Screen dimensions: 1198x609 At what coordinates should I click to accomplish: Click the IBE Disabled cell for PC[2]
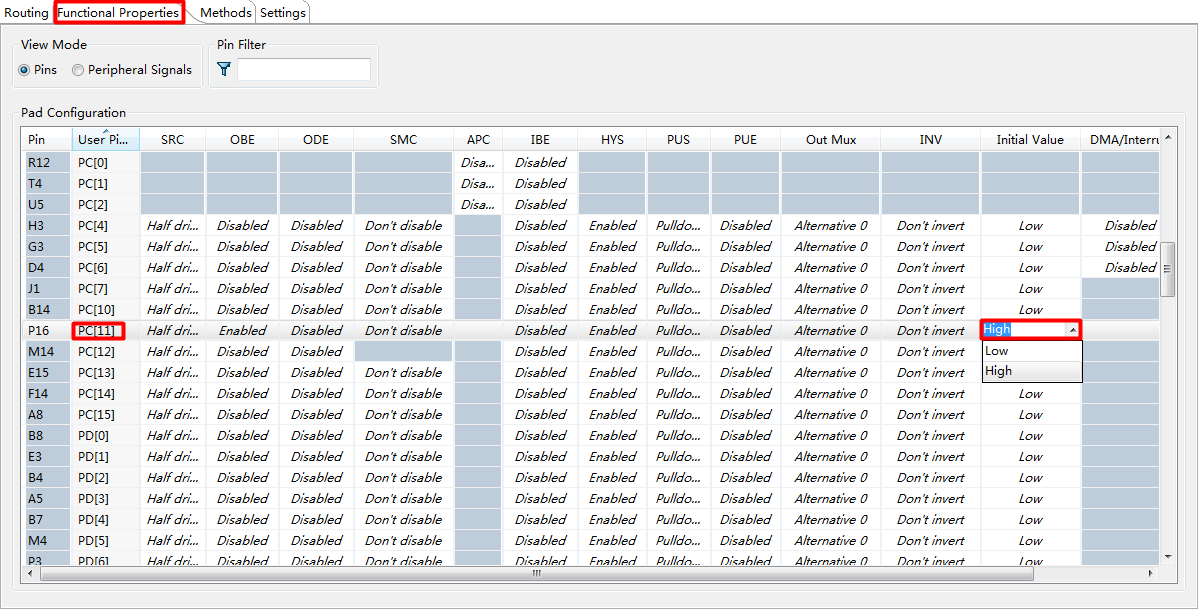[x=540, y=205]
